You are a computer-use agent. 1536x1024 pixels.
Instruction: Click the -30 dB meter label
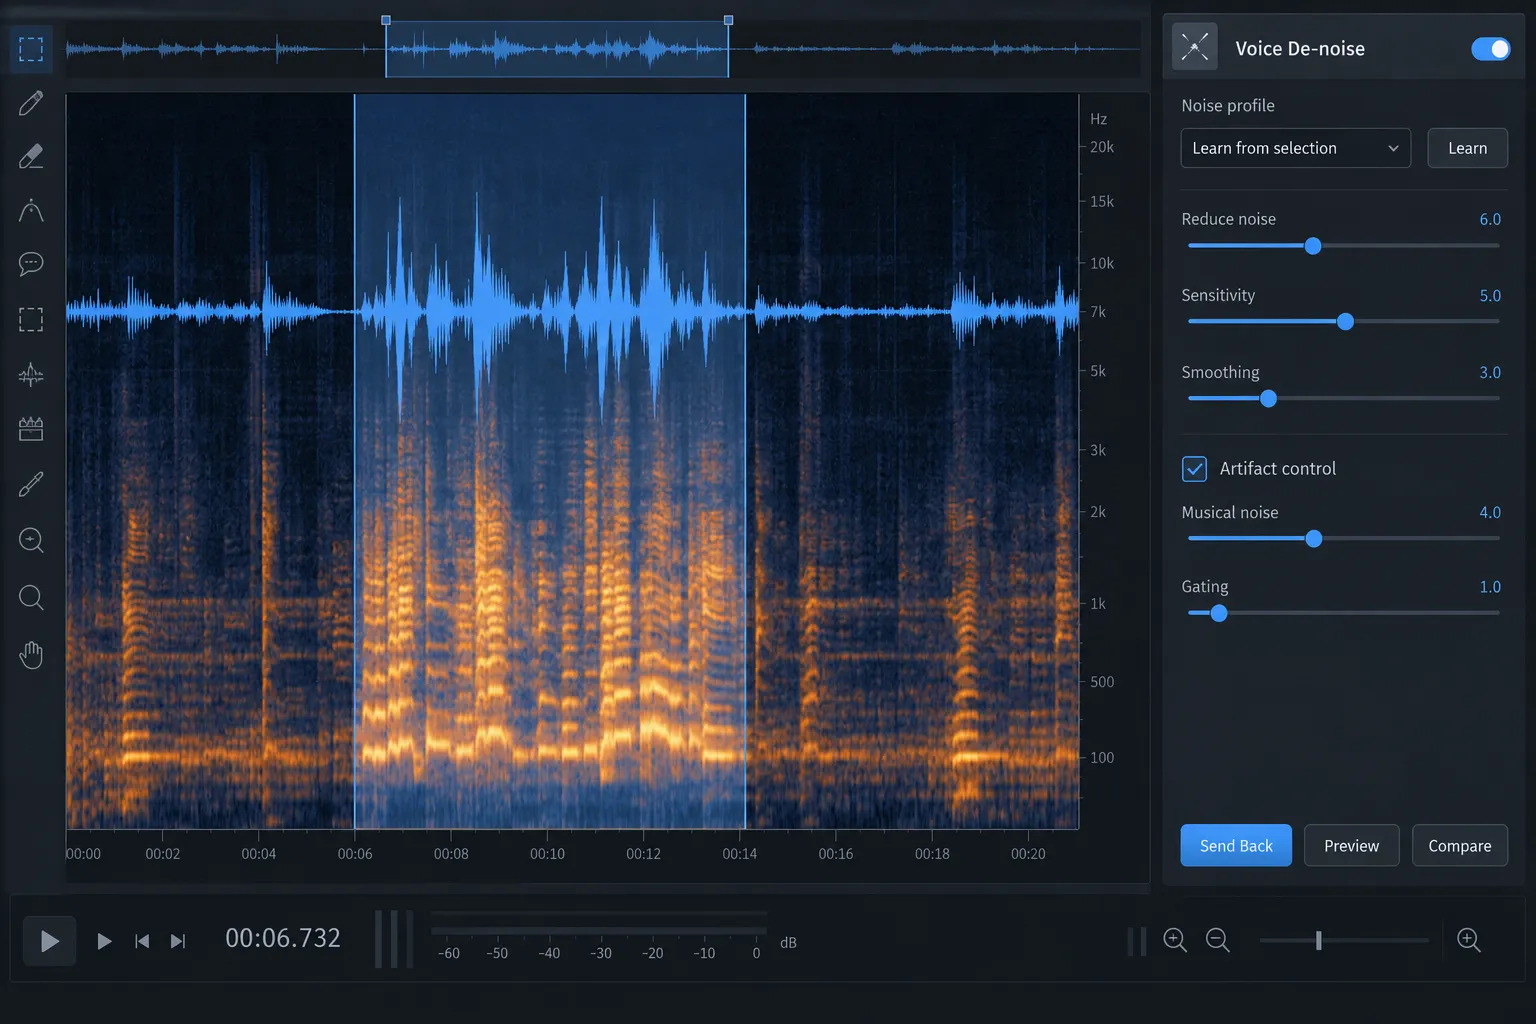coord(600,953)
